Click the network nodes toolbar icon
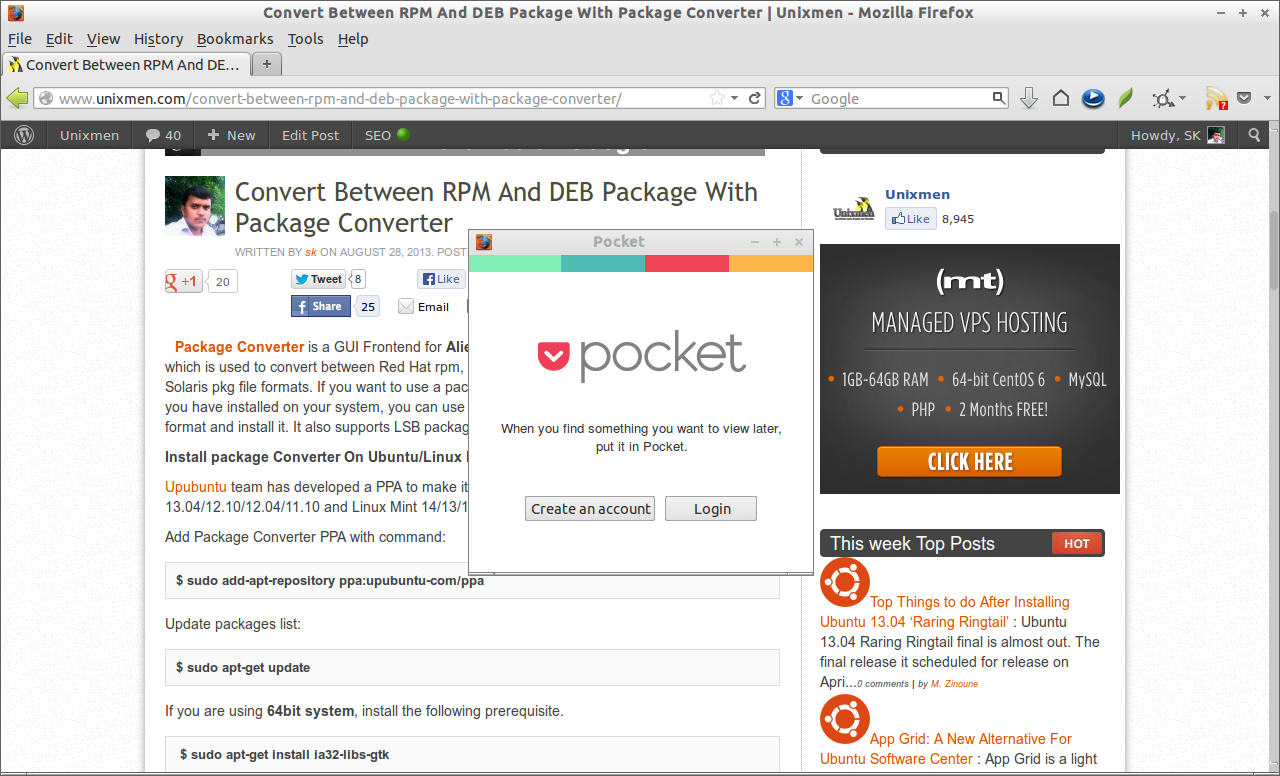 click(1162, 98)
